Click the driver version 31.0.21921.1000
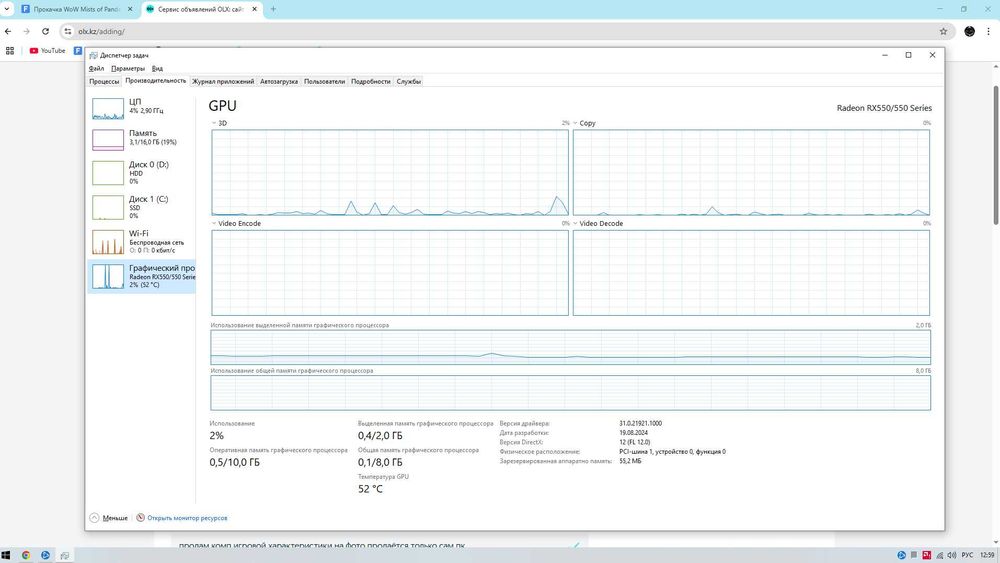 pyautogui.click(x=640, y=423)
